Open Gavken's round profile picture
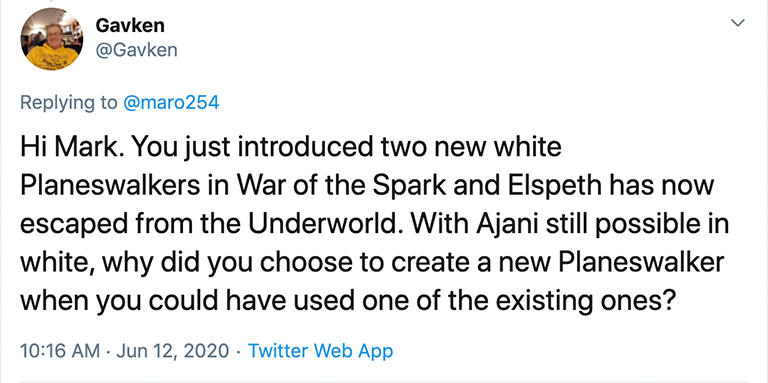This screenshot has height=383, width=768. 51,40
